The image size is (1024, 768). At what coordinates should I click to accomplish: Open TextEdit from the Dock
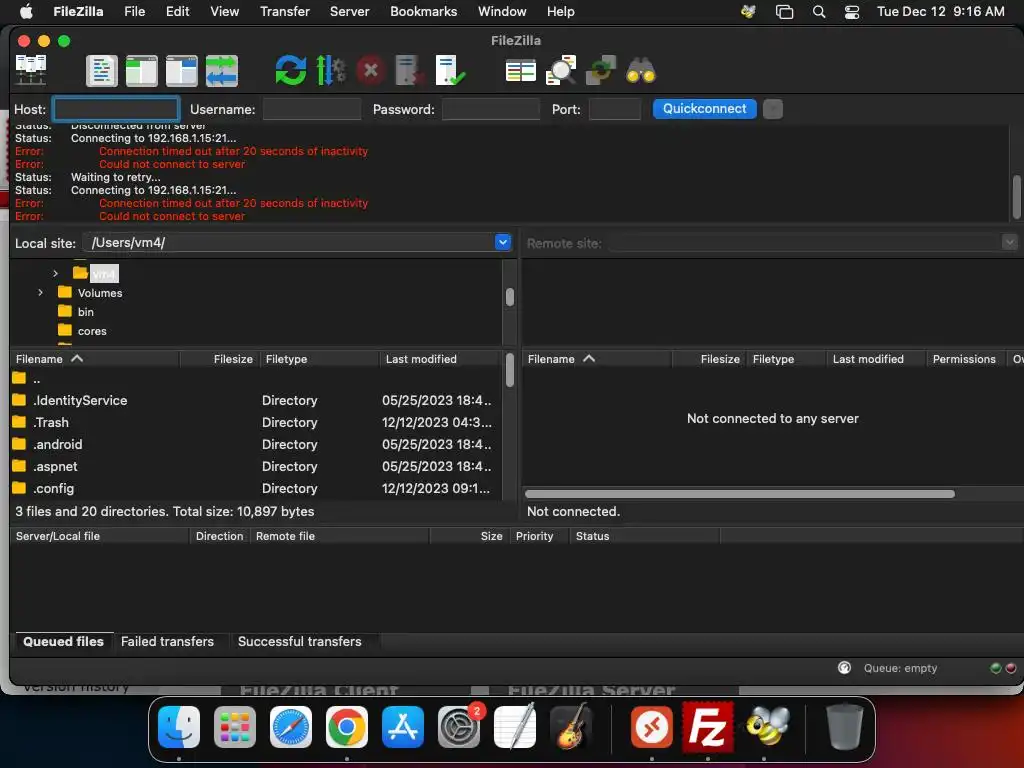pos(515,726)
